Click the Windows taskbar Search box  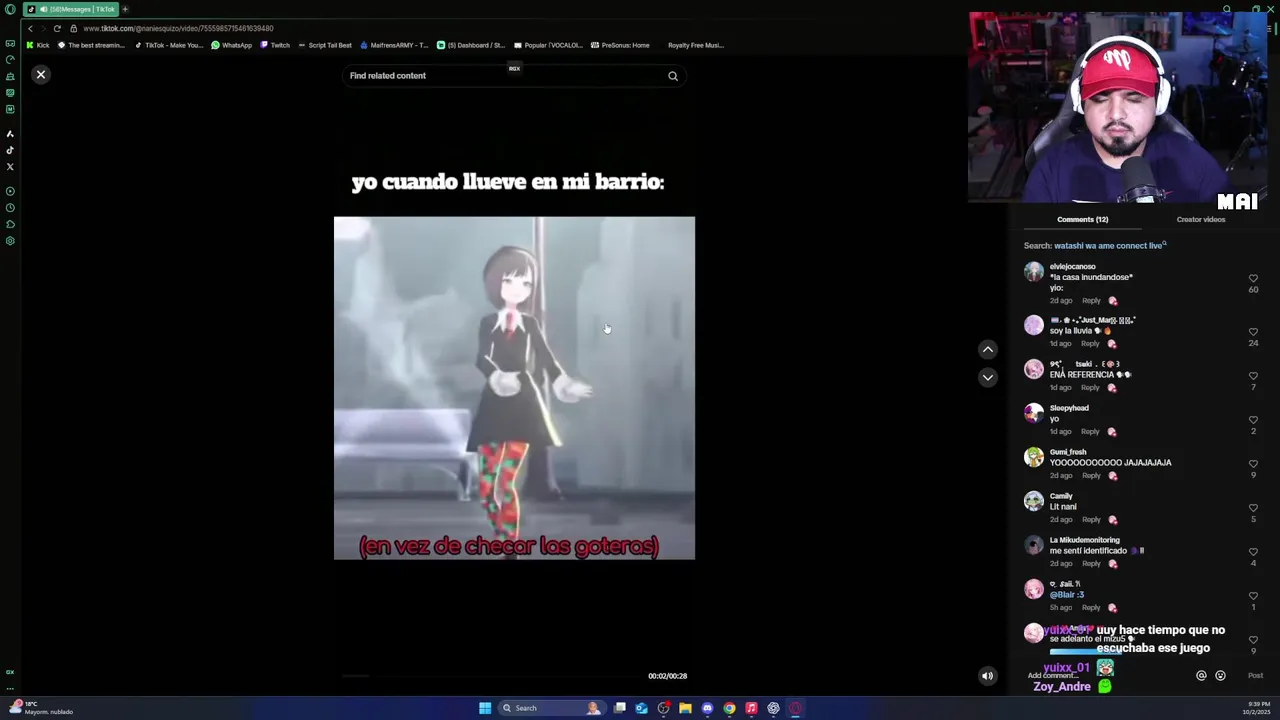(552, 708)
